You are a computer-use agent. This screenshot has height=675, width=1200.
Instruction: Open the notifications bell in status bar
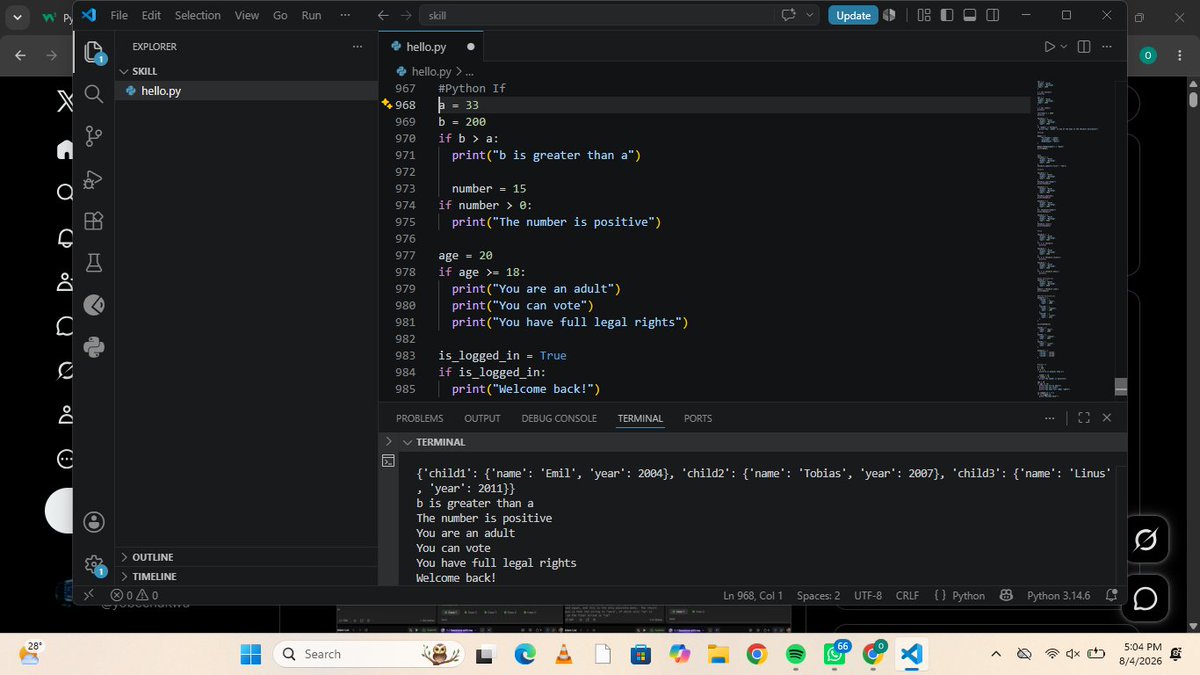(x=1111, y=595)
